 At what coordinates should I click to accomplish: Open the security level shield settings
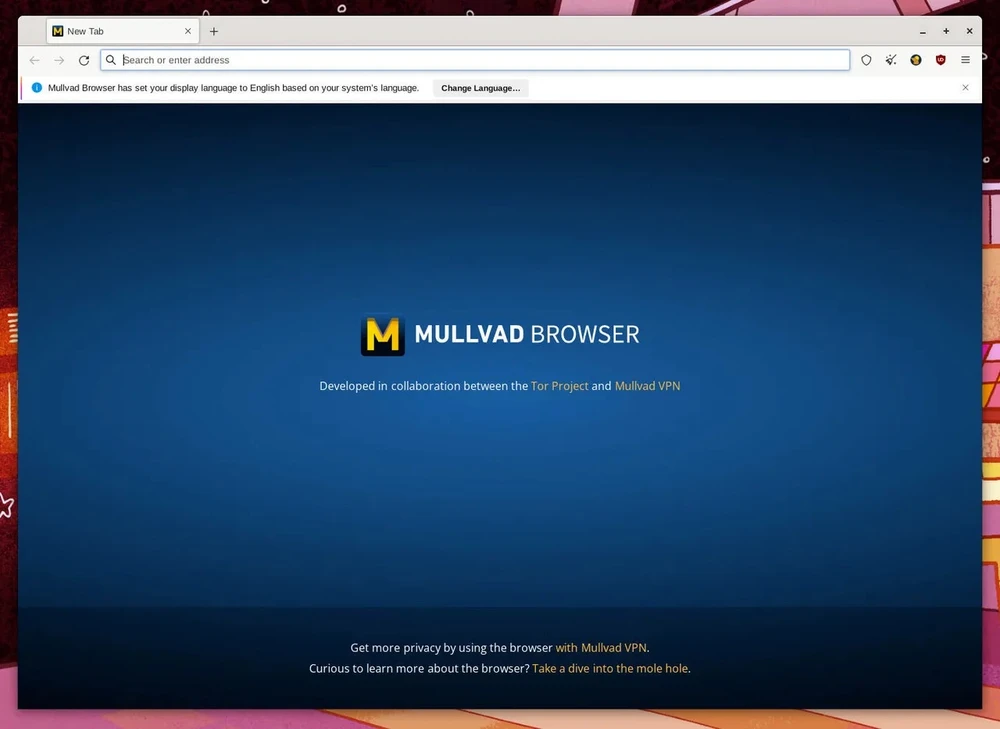point(866,60)
